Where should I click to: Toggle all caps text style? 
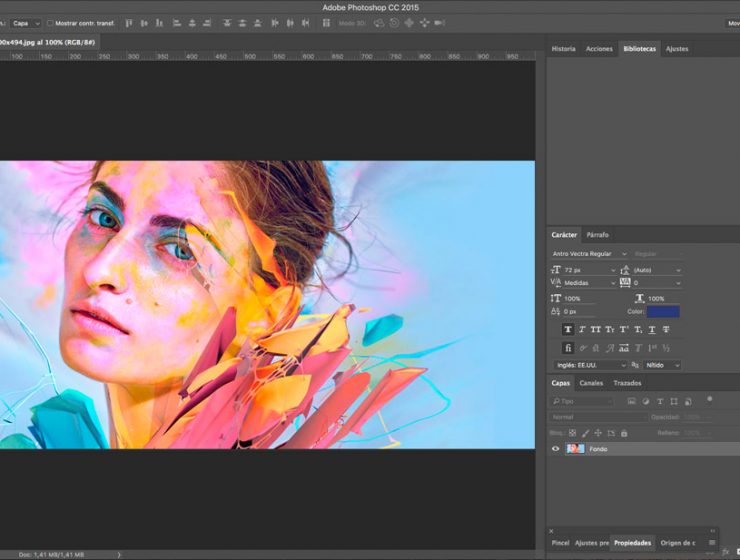pyautogui.click(x=596, y=329)
